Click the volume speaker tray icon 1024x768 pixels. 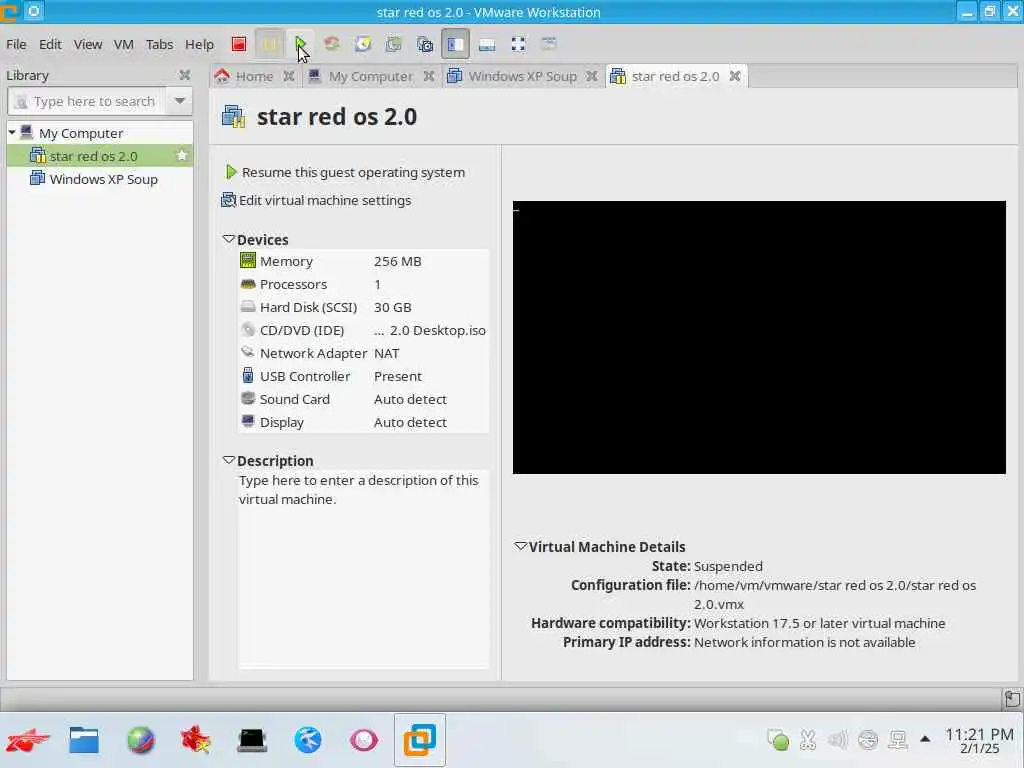click(x=837, y=740)
